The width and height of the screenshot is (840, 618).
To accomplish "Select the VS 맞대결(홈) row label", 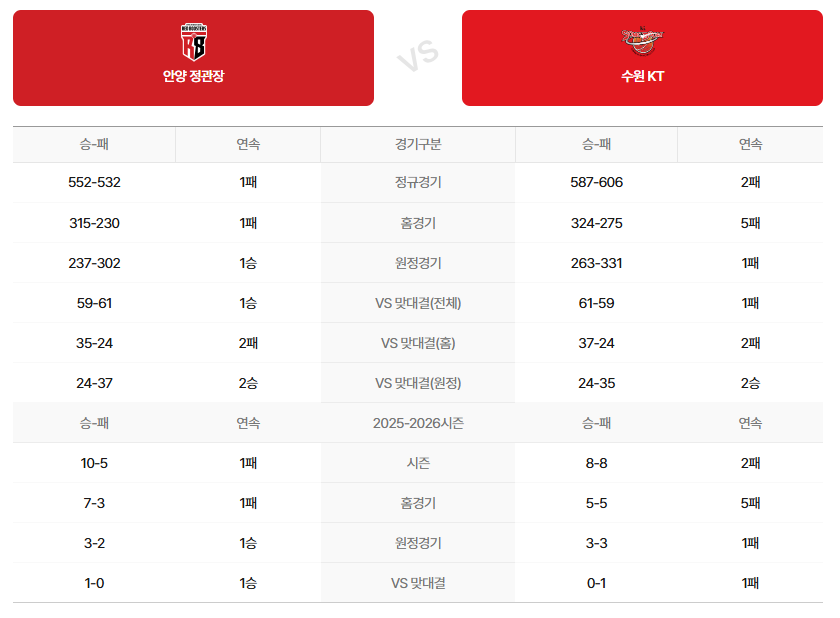I will coord(418,343).
